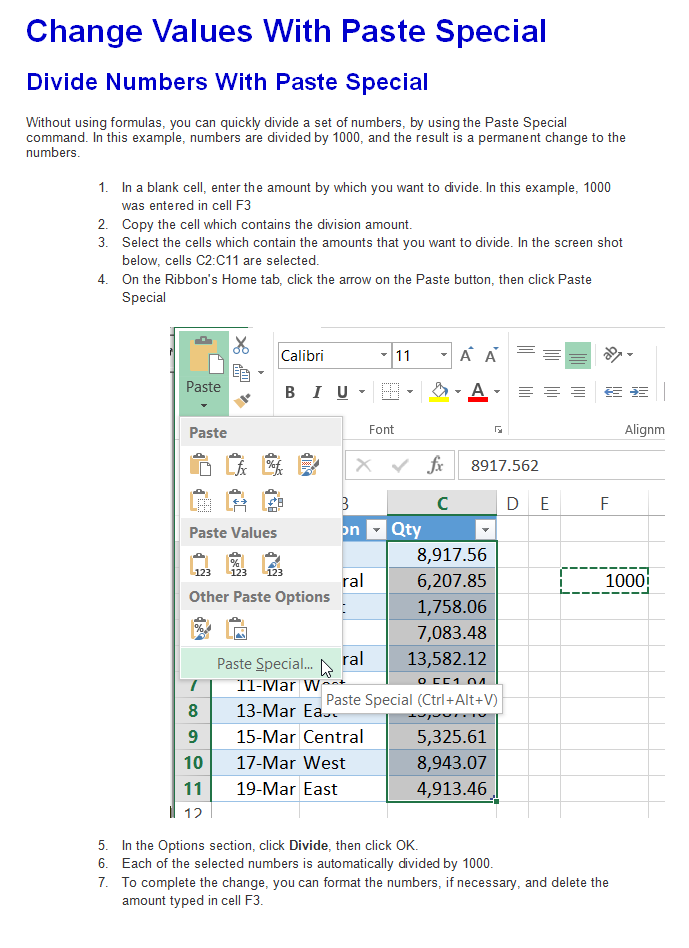Image resolution: width=689 pixels, height=948 pixels.
Task: Click the Borders icon
Action: tap(390, 392)
